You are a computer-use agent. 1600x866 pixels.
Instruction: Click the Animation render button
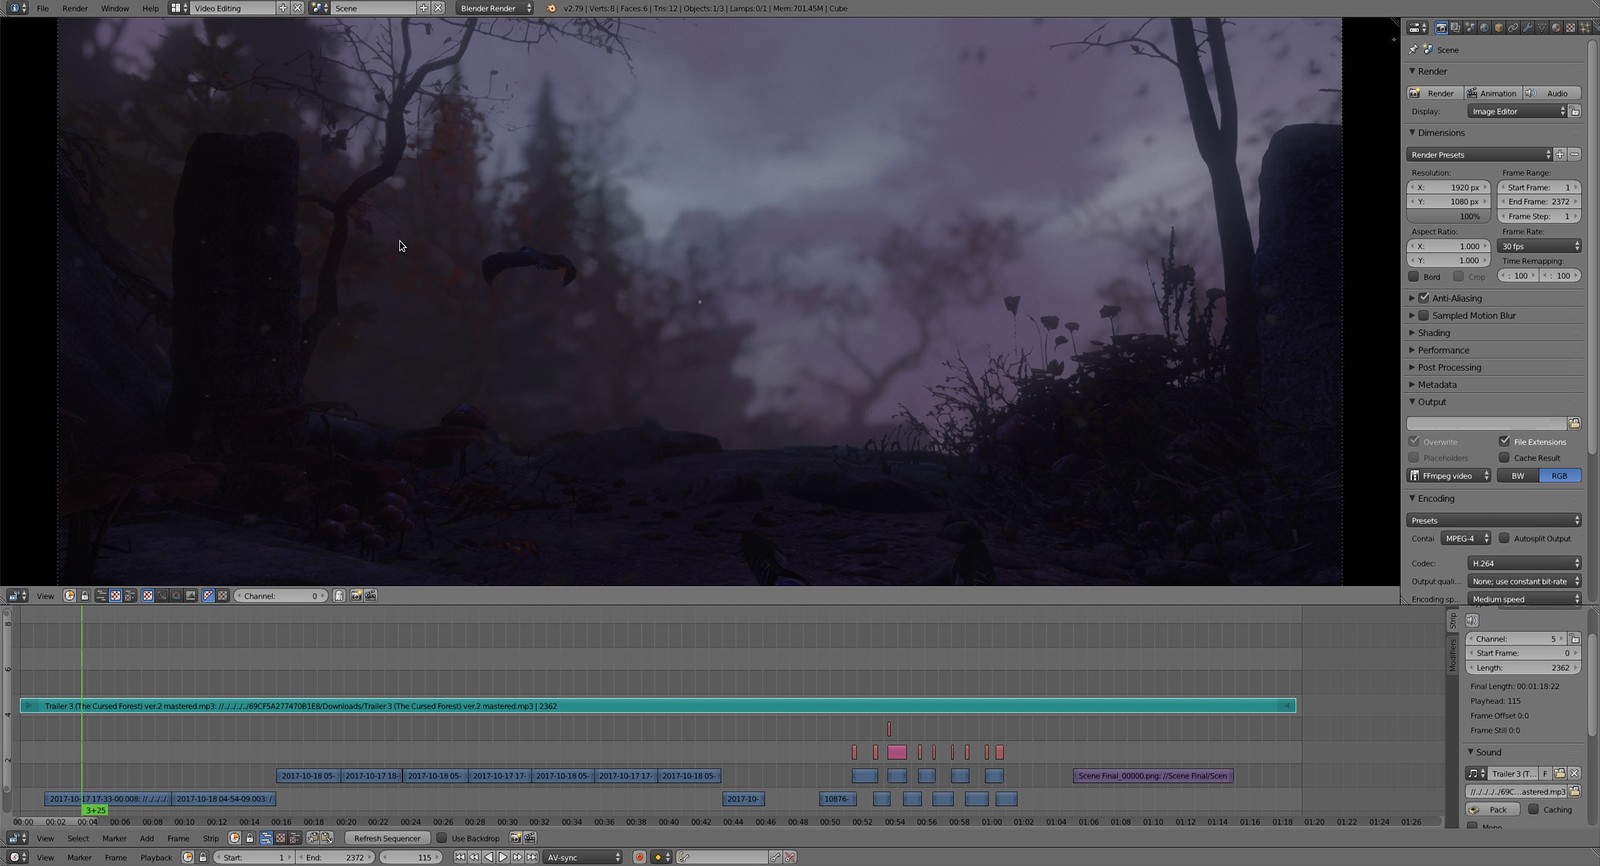coord(1493,93)
